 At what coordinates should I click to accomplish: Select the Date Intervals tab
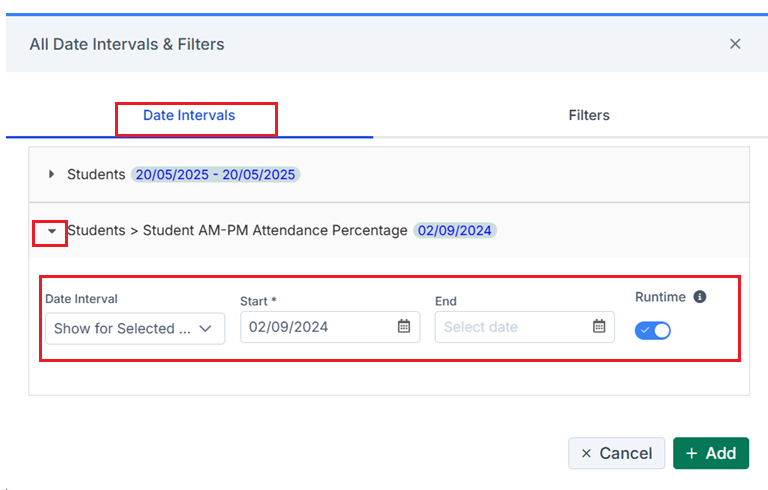coord(189,116)
